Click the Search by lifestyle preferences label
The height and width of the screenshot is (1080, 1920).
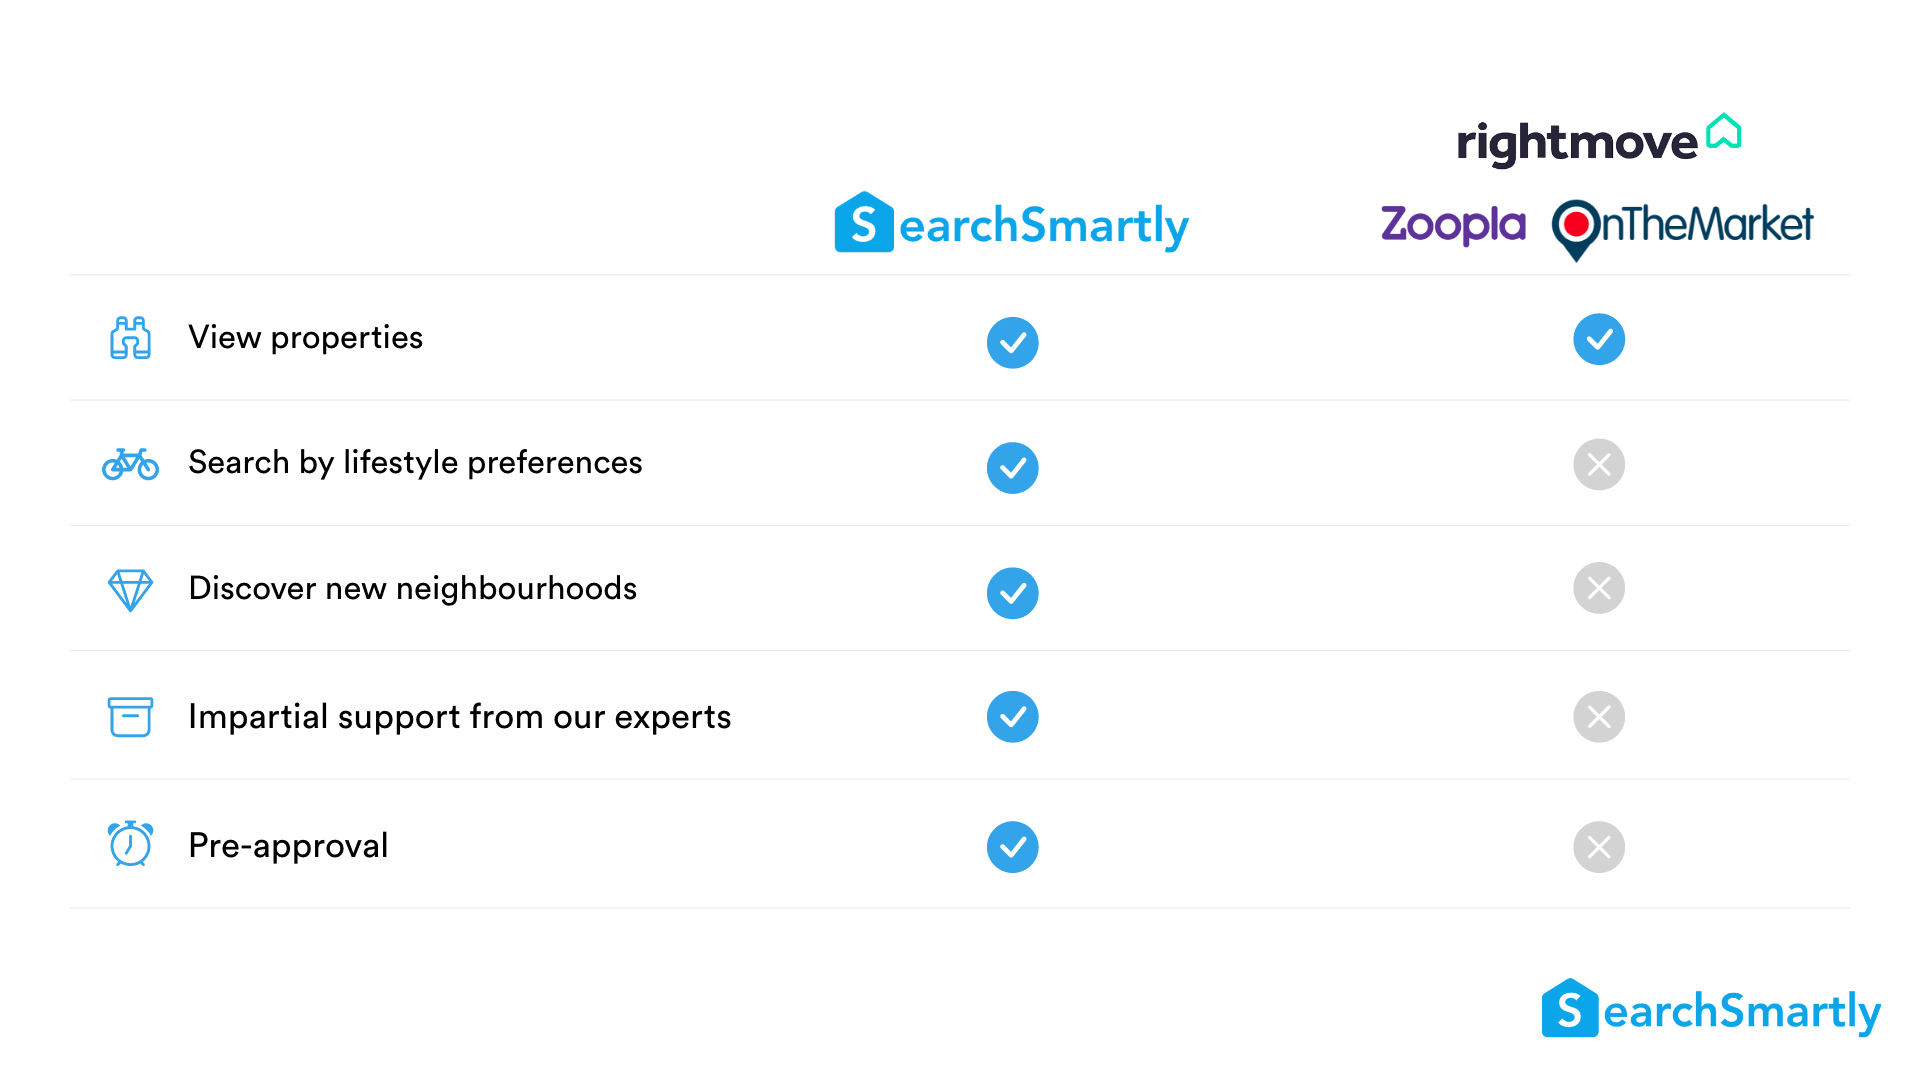tap(415, 463)
